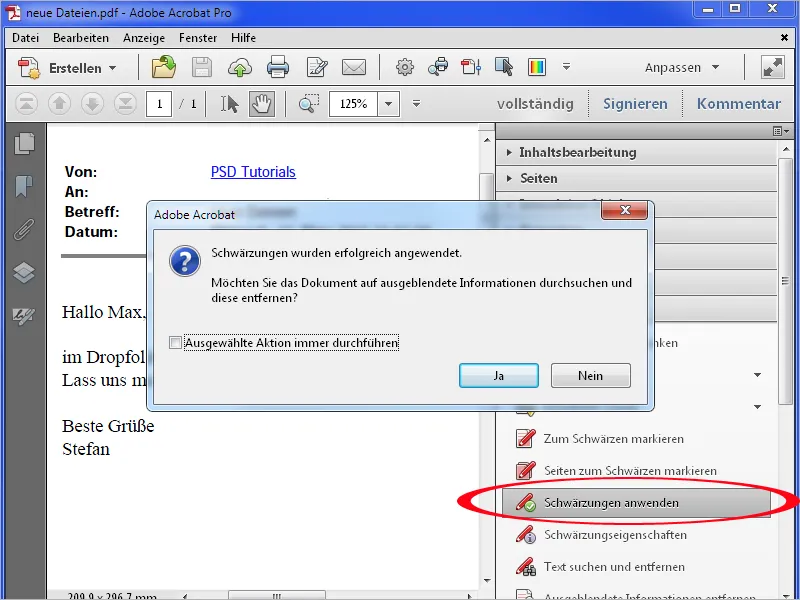800x600 pixels.
Task: Open the layers sidebar panel
Action: pyautogui.click(x=24, y=273)
